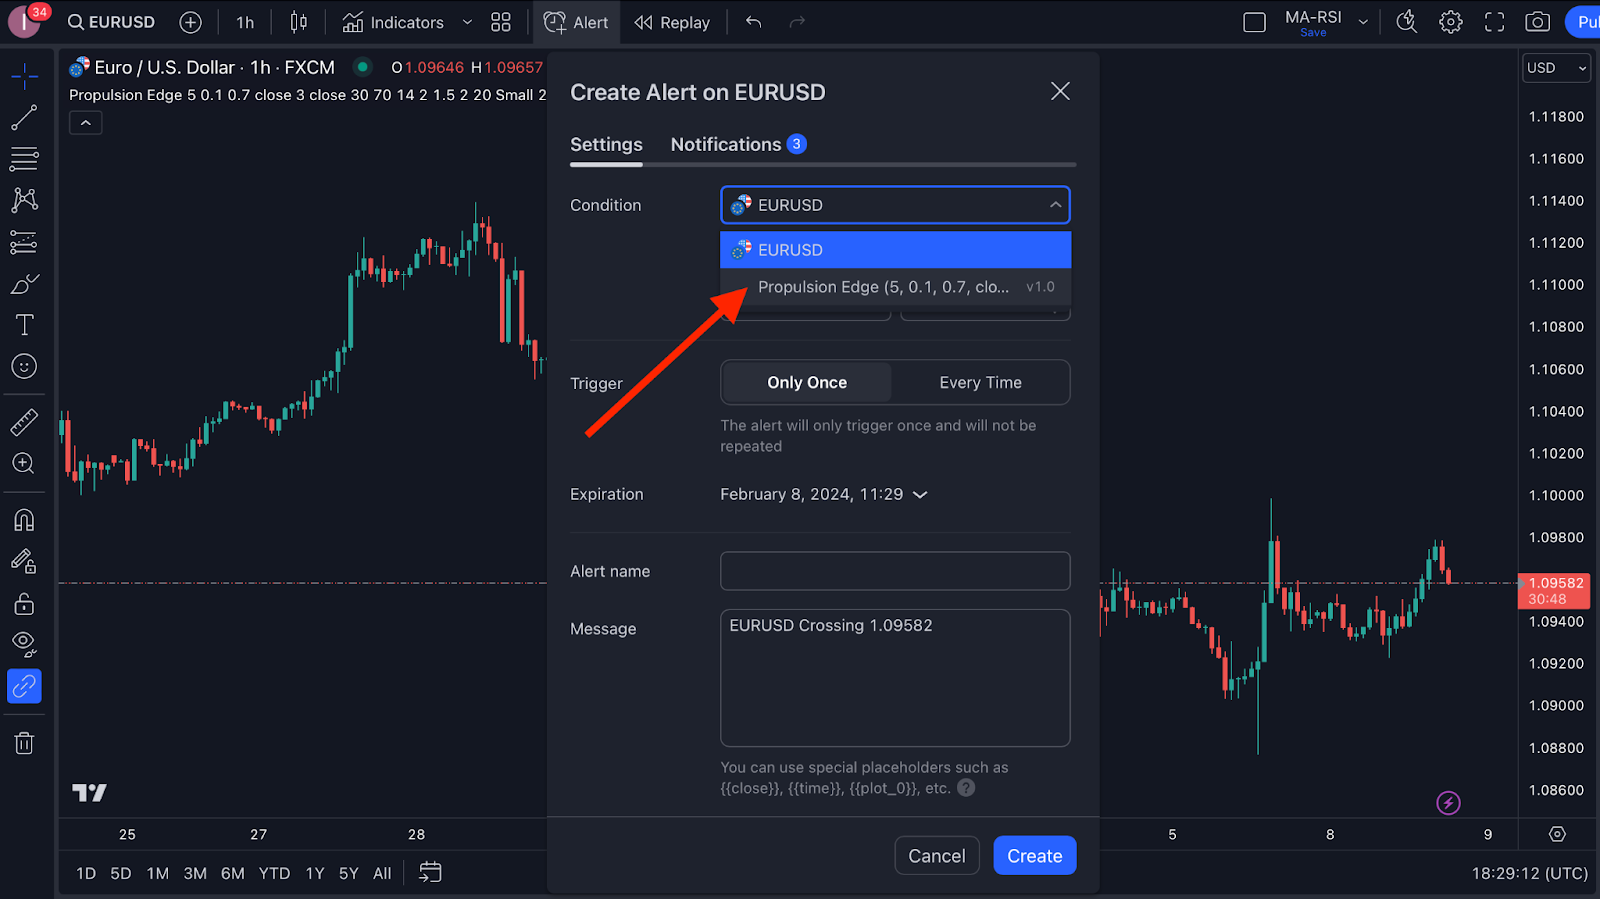The image size is (1600, 899).
Task: Open the Fibonacci retracement tools
Action: 24,158
